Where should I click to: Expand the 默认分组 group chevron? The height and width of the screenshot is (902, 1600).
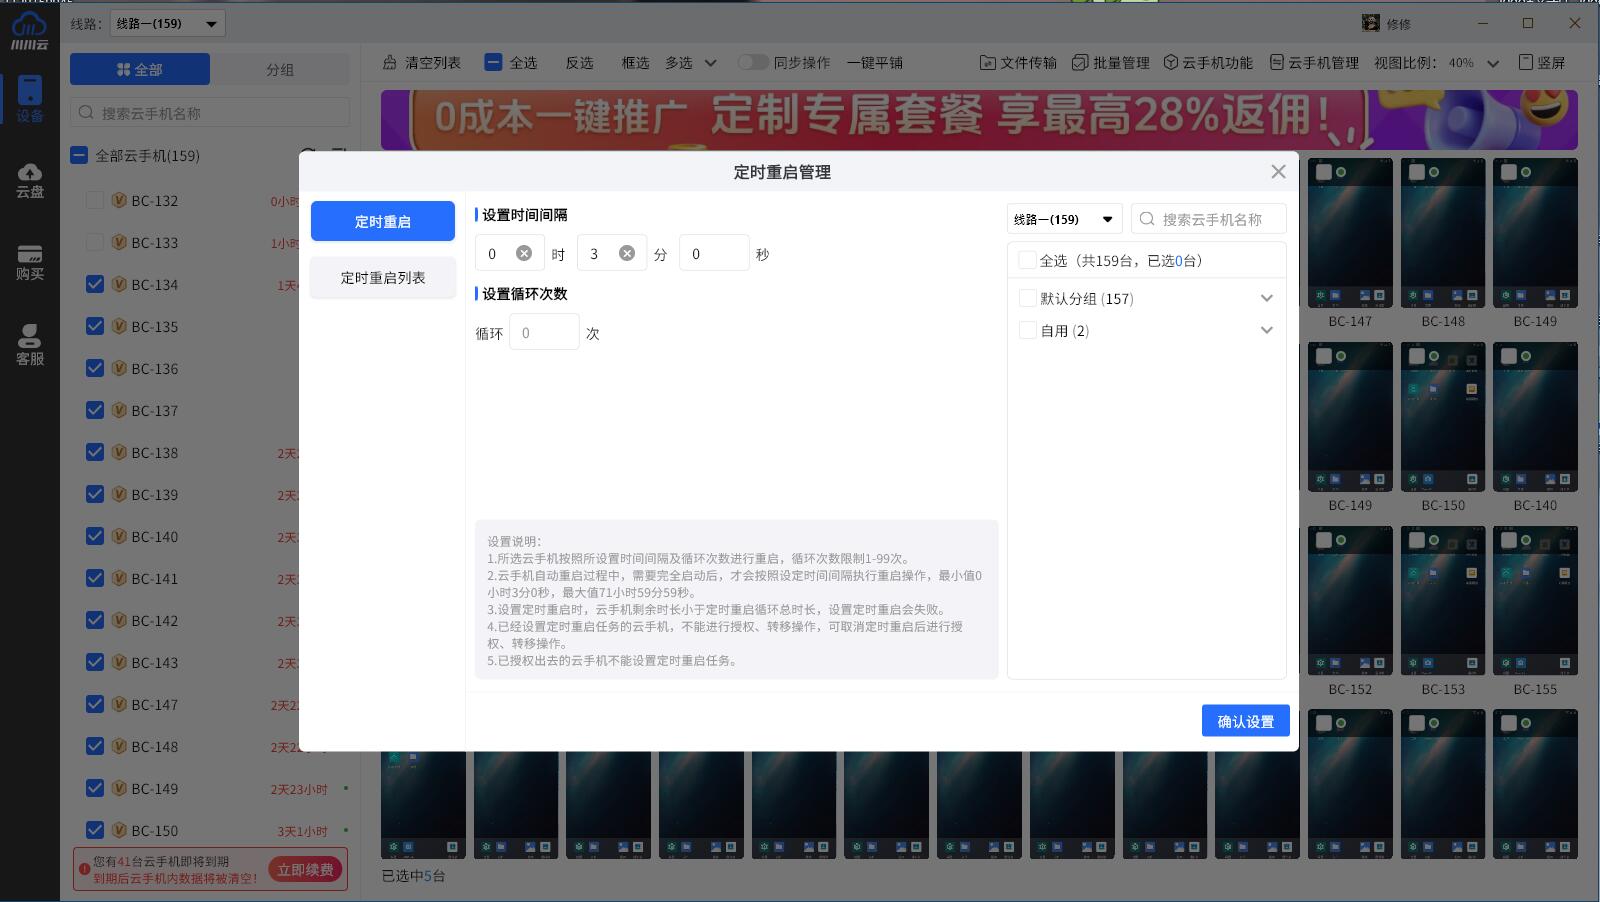[1266, 299]
